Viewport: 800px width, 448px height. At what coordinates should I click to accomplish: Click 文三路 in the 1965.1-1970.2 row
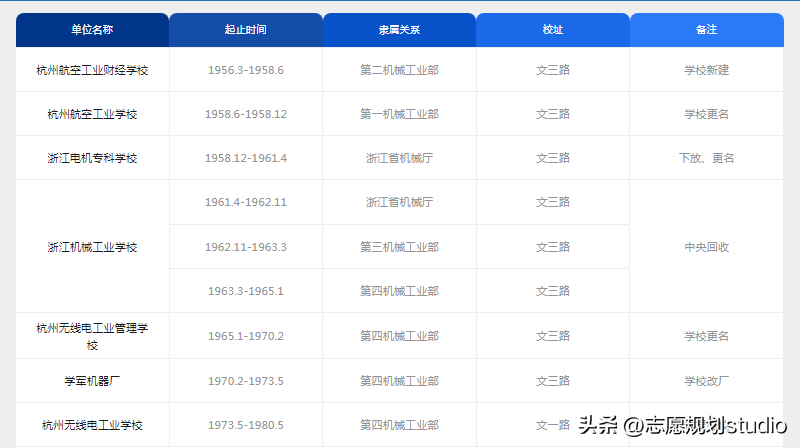click(553, 336)
